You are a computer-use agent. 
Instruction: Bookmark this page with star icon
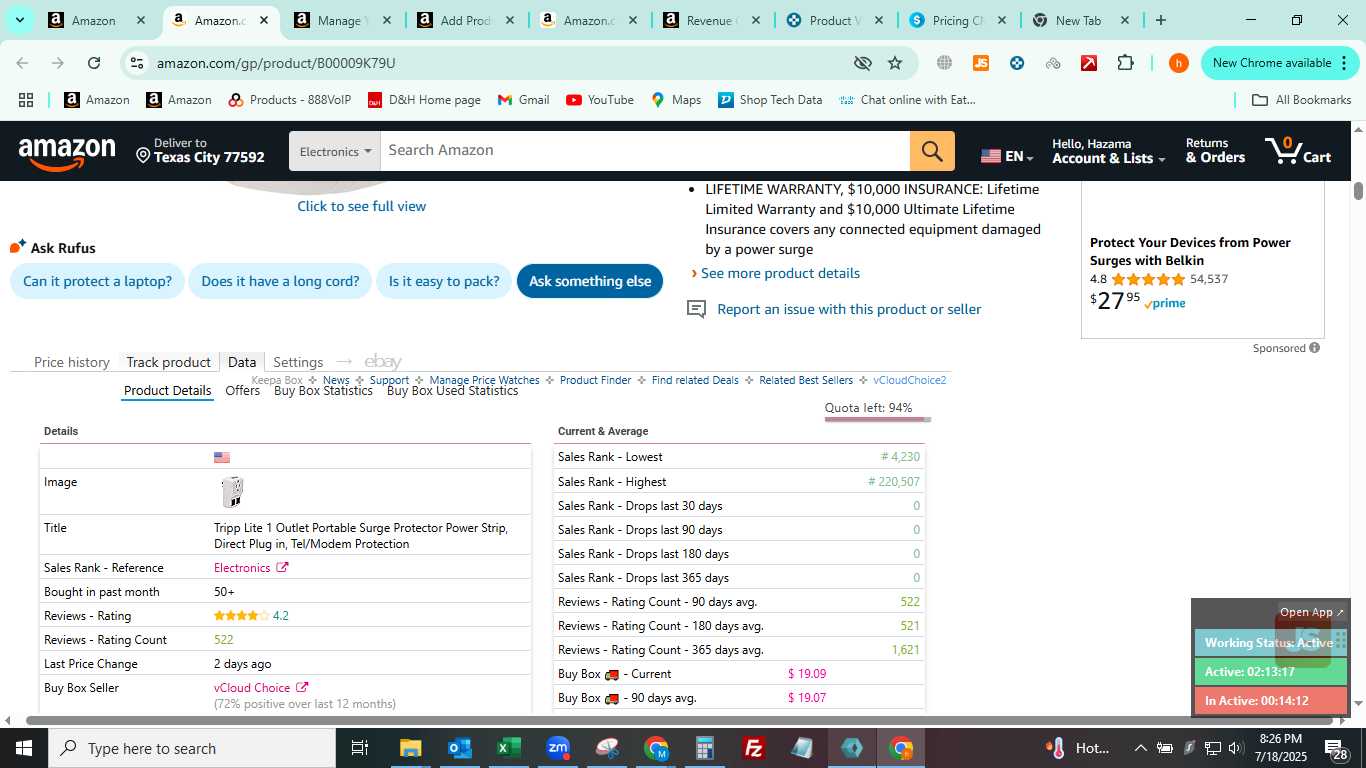895,63
